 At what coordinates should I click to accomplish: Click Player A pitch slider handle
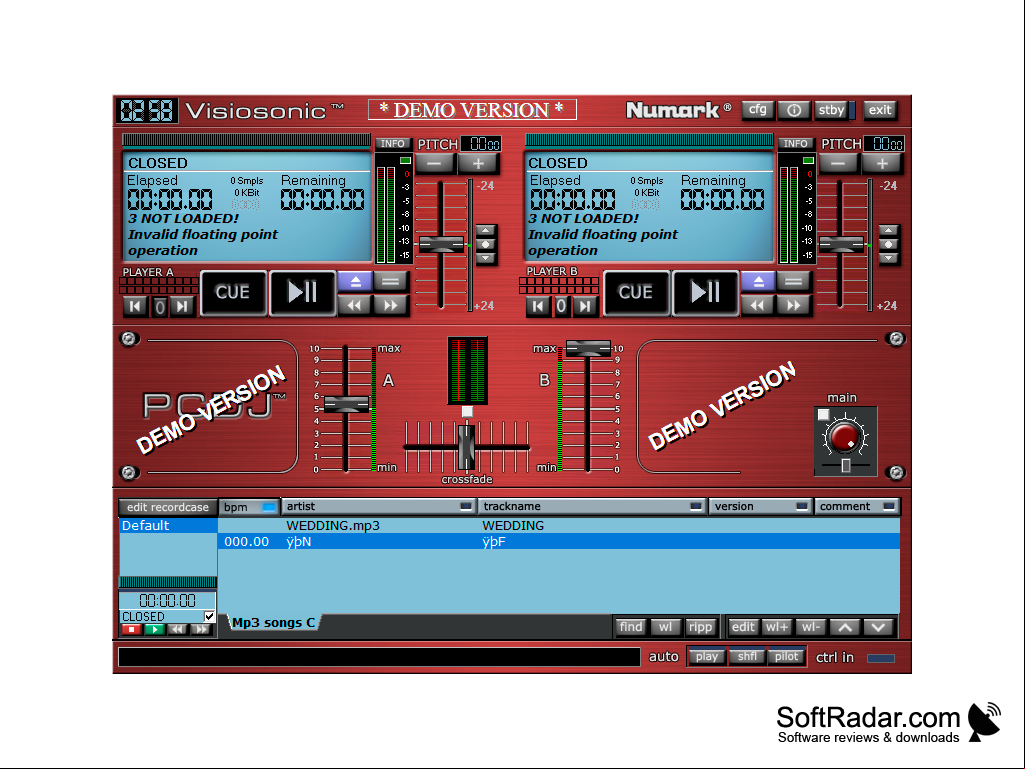click(x=441, y=245)
